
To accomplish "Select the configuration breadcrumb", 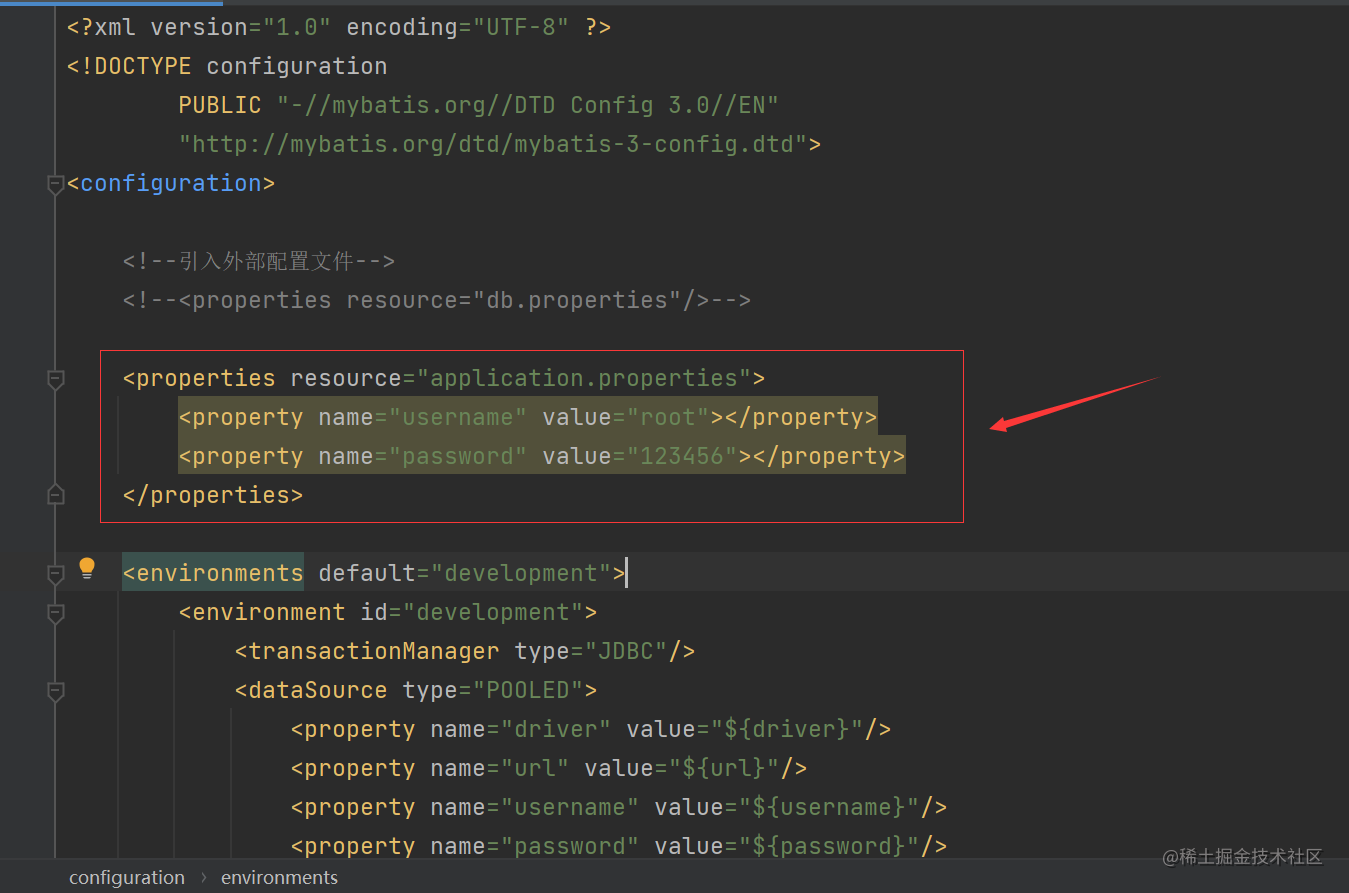I will point(127,877).
